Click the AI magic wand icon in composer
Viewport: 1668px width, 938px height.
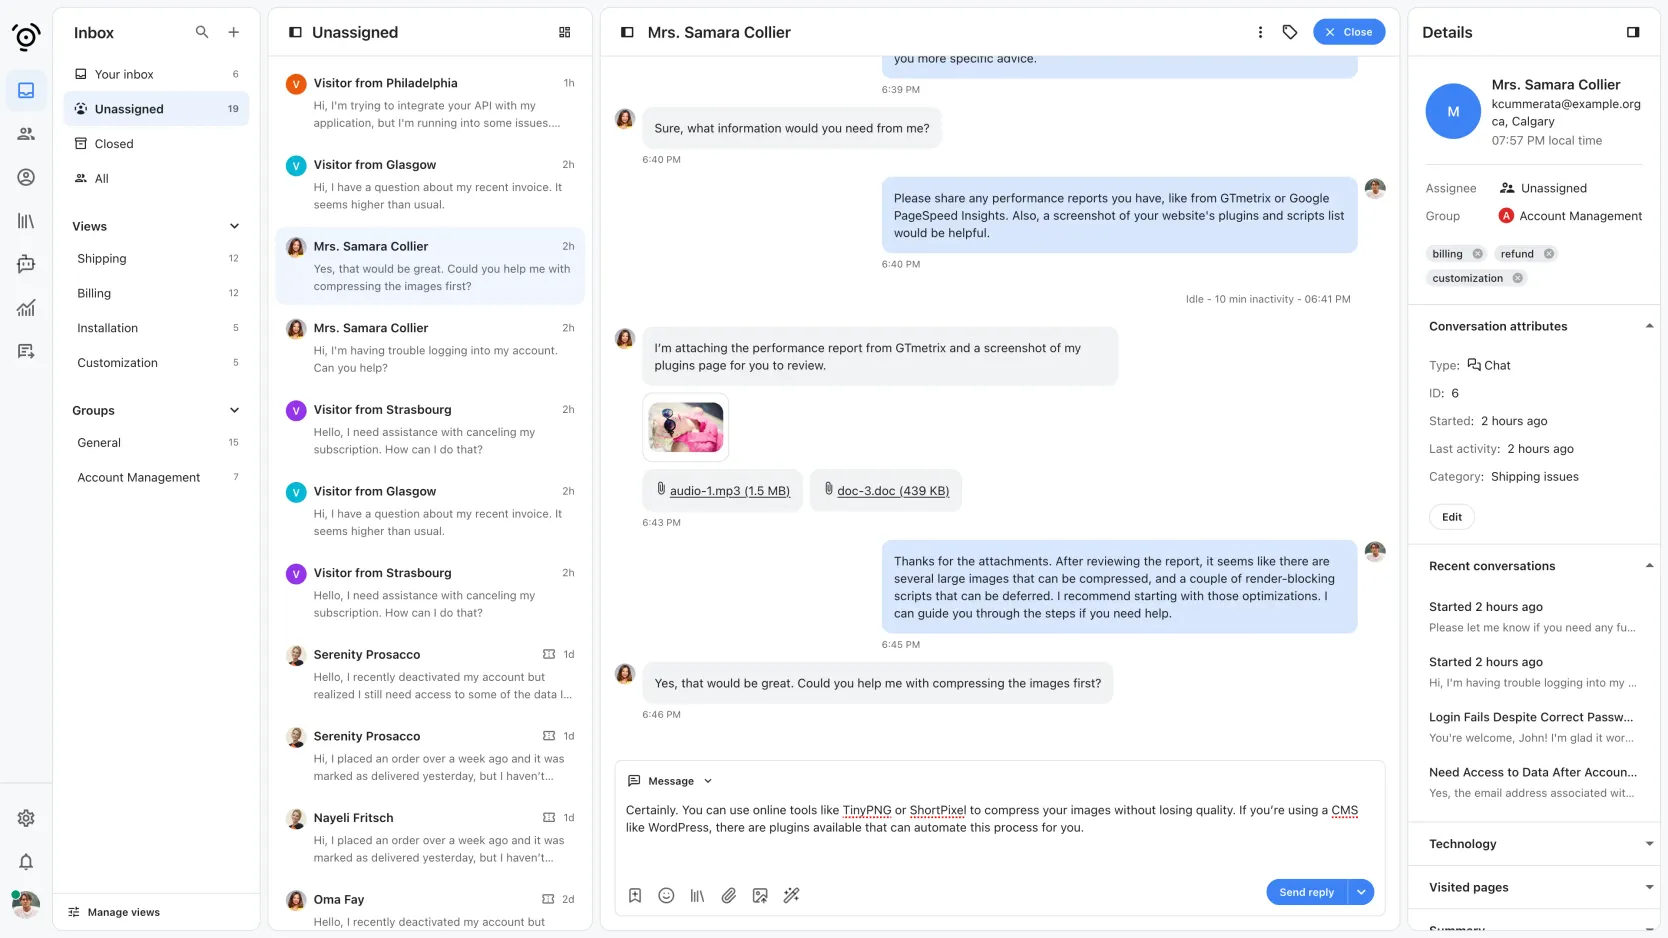pos(792,896)
